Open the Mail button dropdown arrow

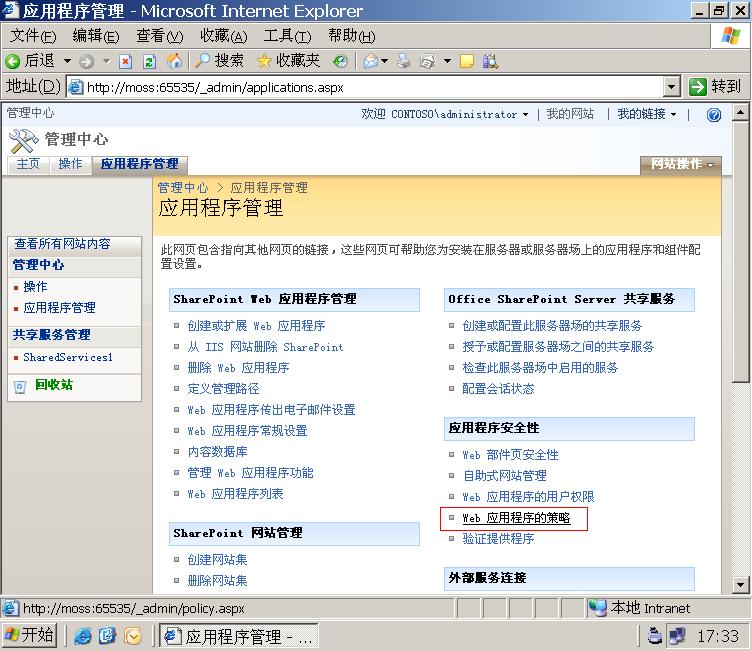click(x=384, y=61)
